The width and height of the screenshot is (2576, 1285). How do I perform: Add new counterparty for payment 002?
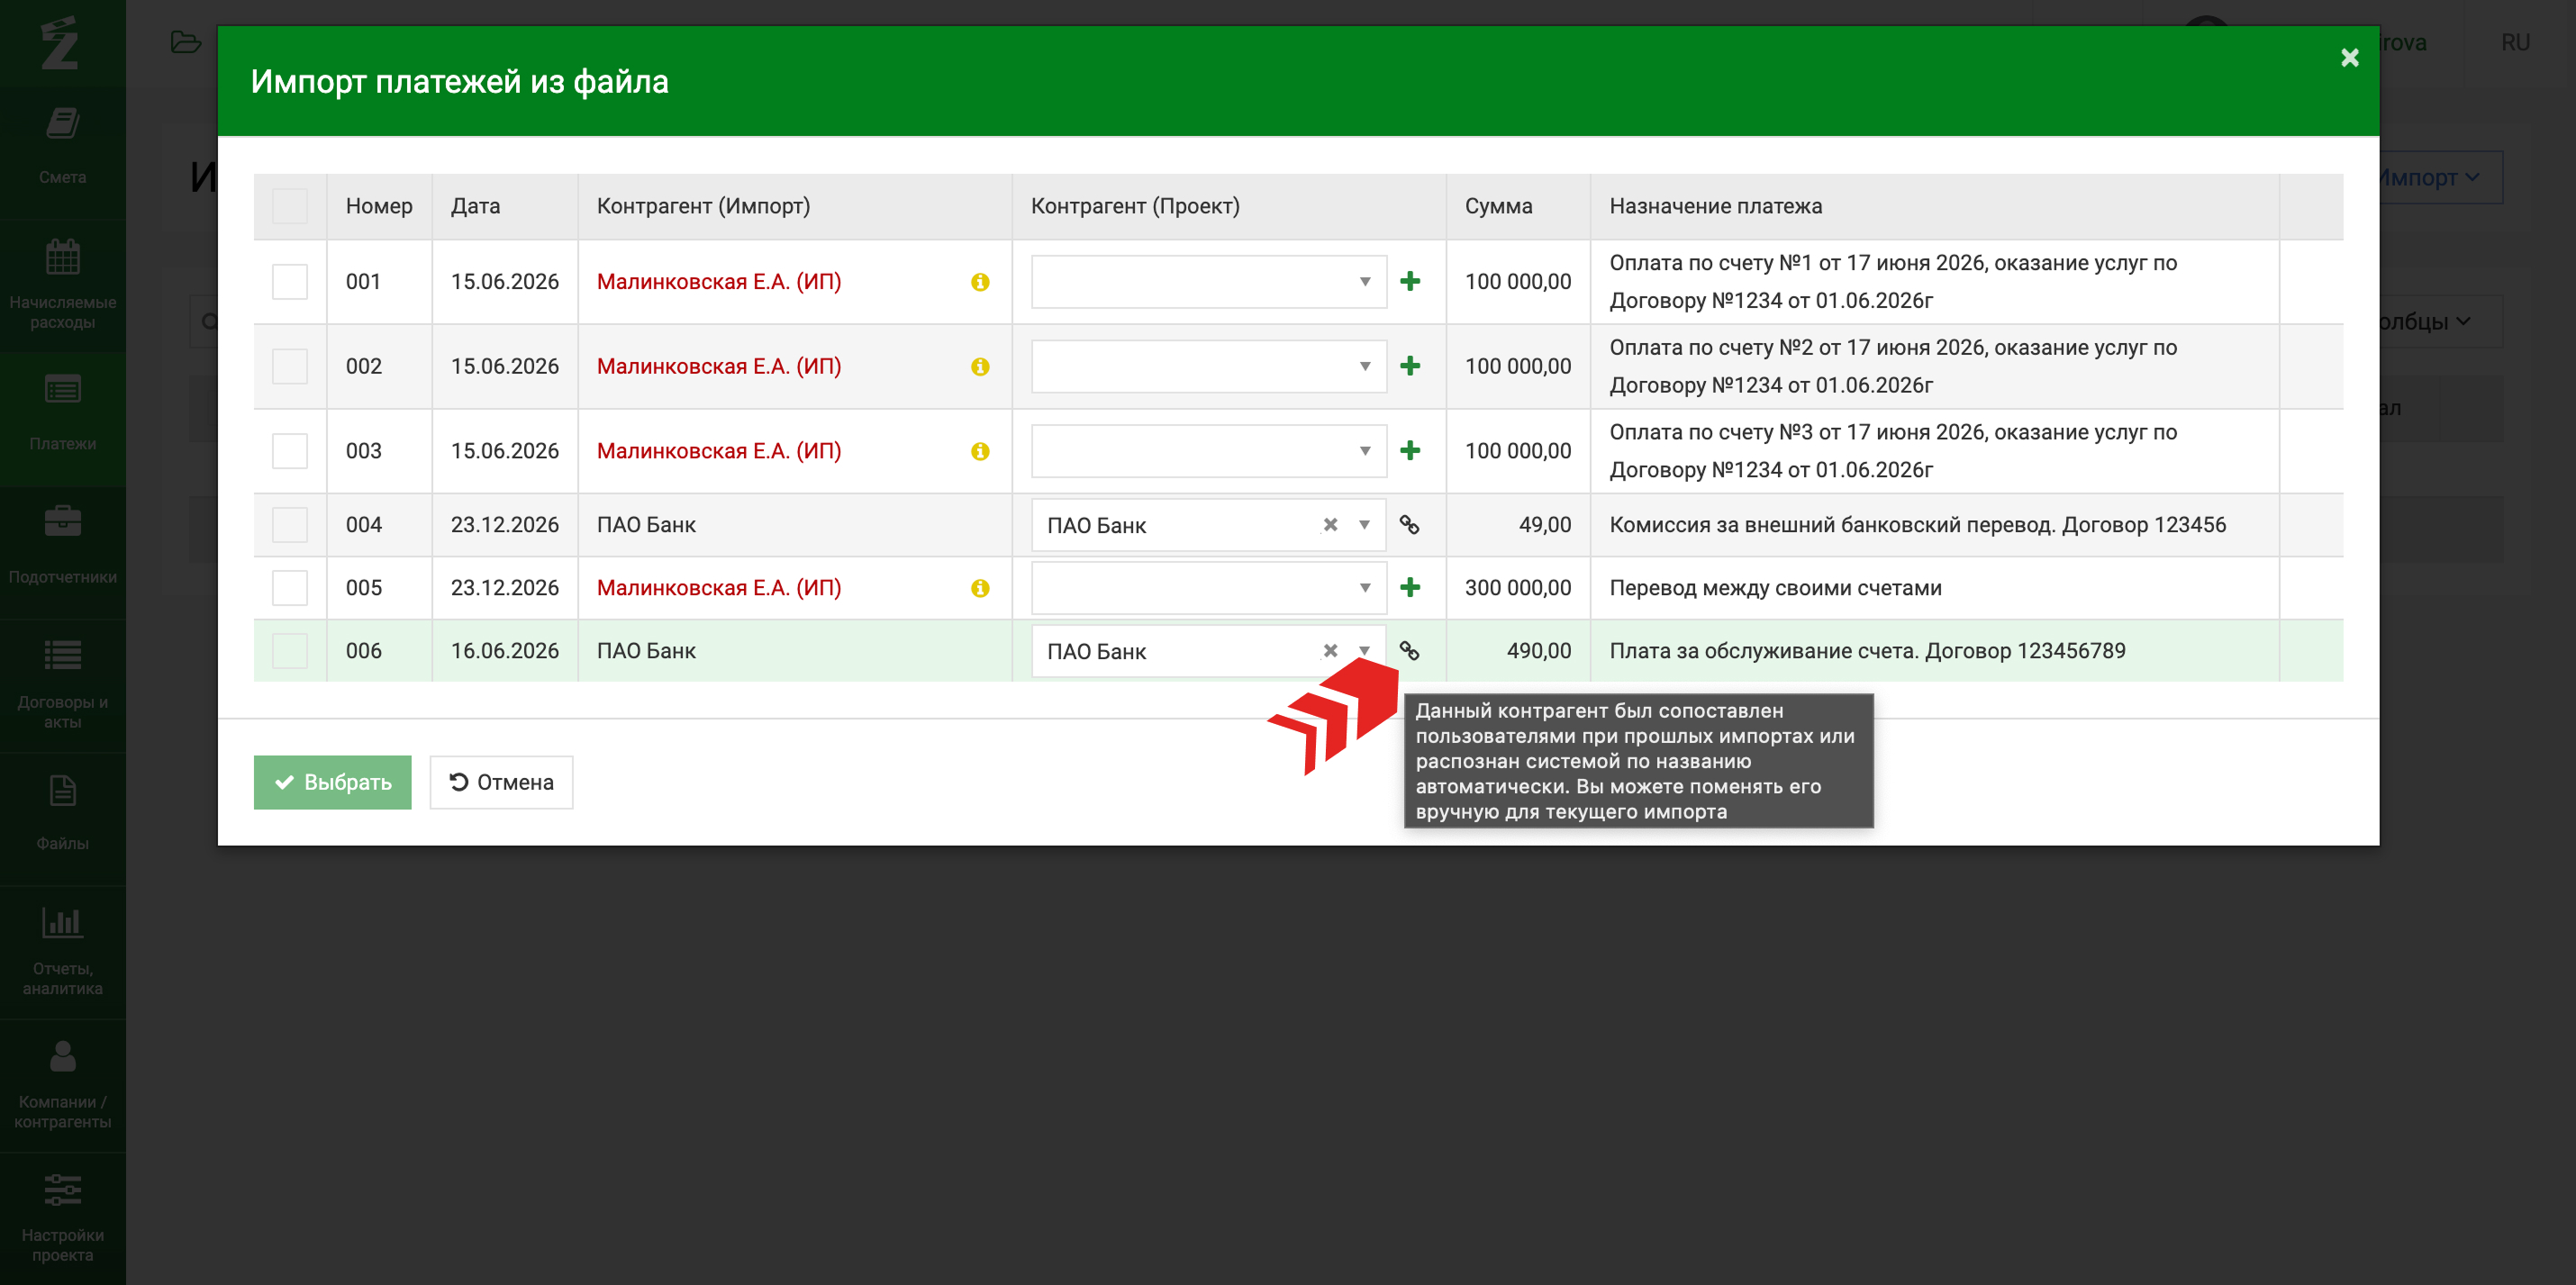[x=1410, y=366]
